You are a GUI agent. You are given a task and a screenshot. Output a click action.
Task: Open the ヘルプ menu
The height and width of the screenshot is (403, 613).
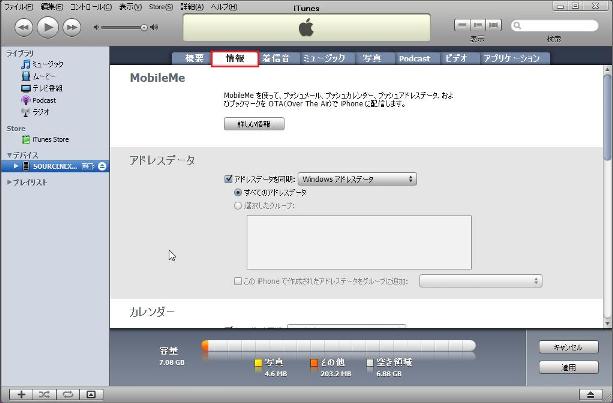tap(224, 7)
